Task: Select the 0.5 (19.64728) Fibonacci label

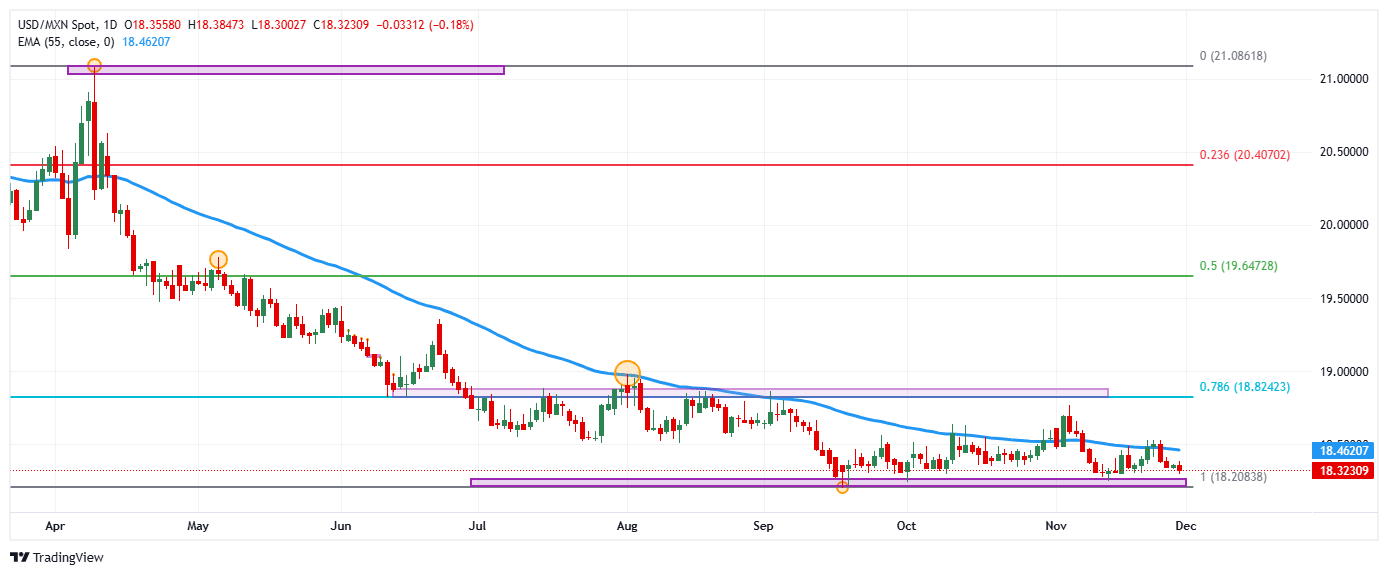Action: [1238, 266]
